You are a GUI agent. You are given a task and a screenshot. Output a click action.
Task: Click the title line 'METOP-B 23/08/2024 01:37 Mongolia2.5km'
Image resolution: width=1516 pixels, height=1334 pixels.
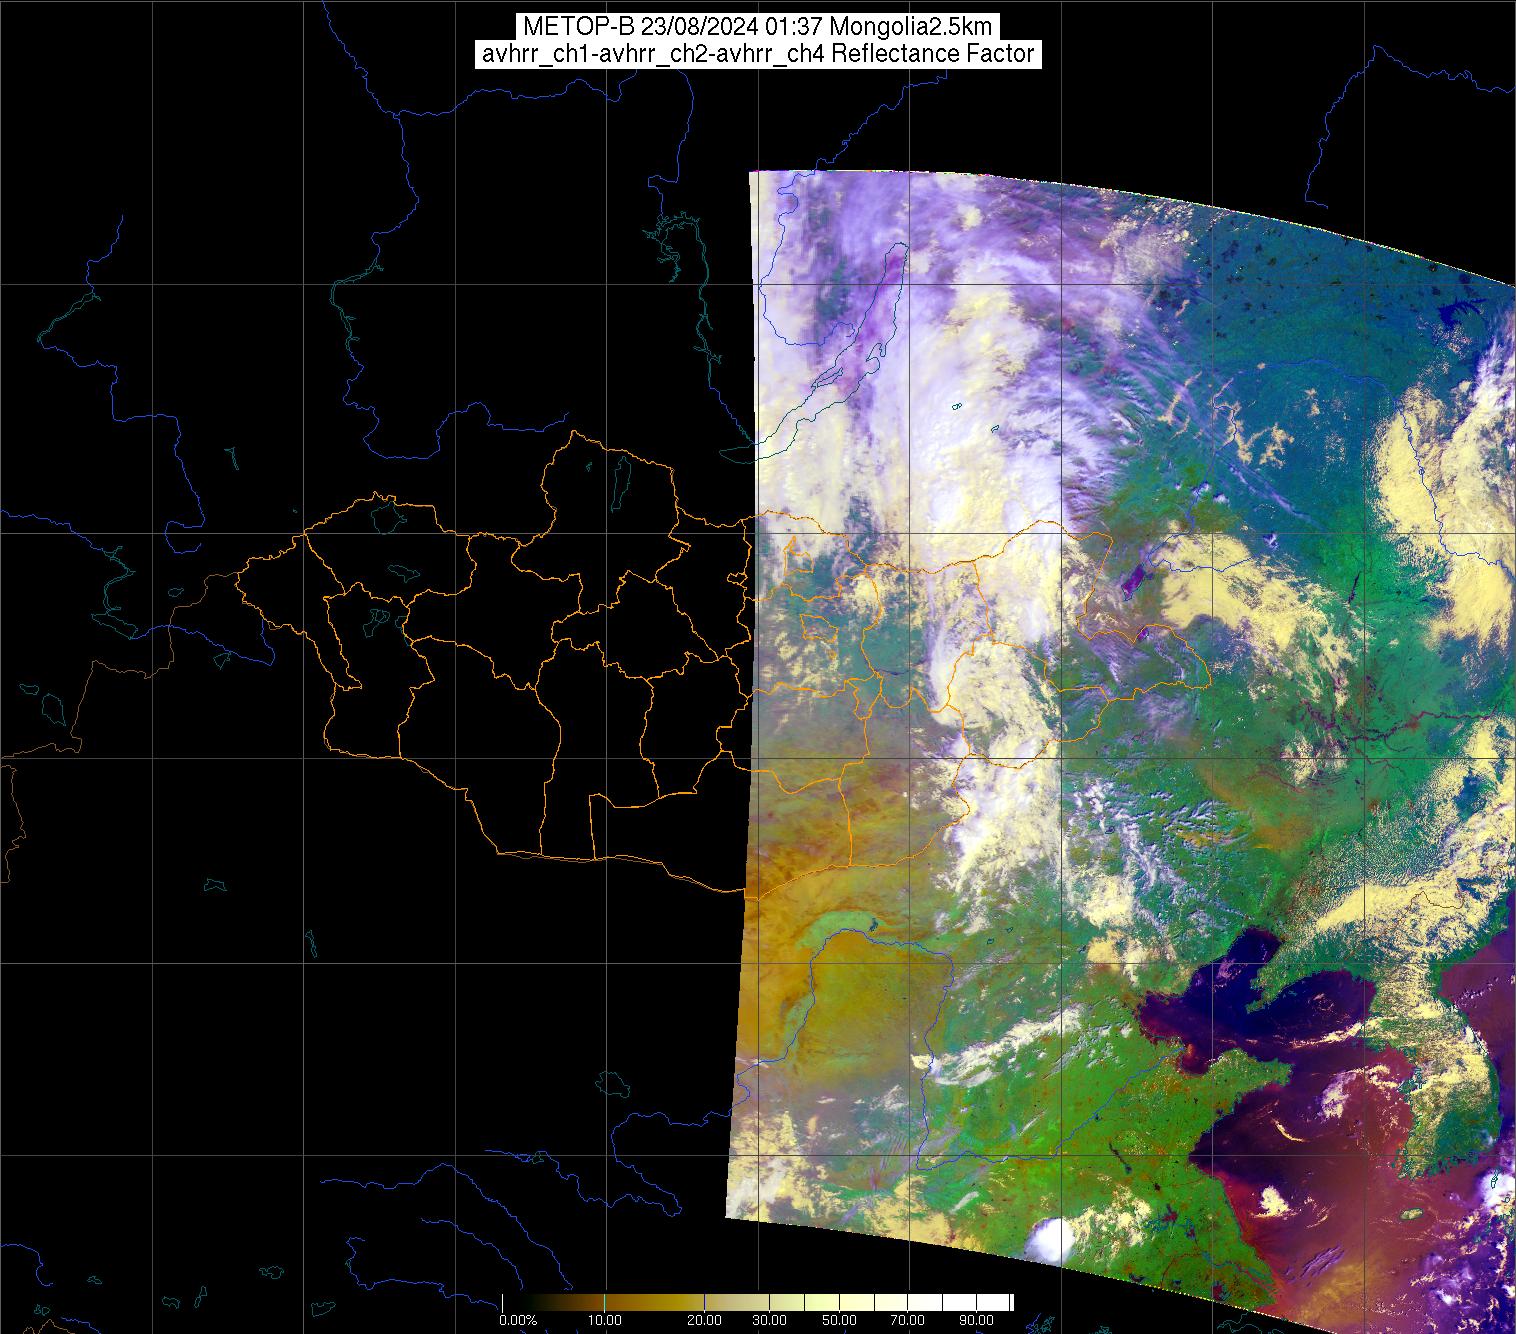[x=758, y=27]
